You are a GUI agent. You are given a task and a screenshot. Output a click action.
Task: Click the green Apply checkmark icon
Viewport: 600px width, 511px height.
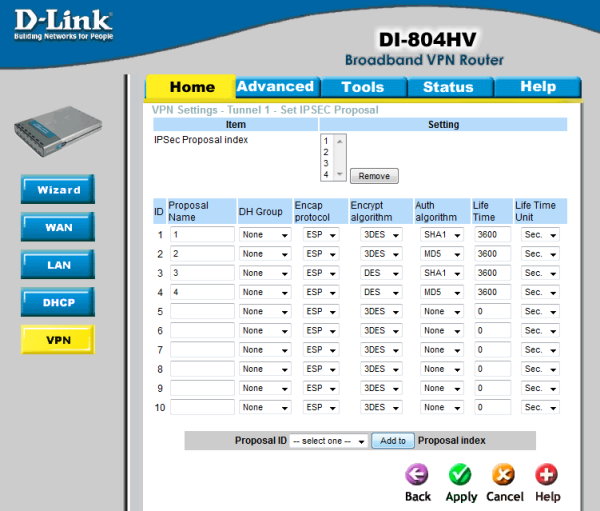pyautogui.click(x=460, y=475)
